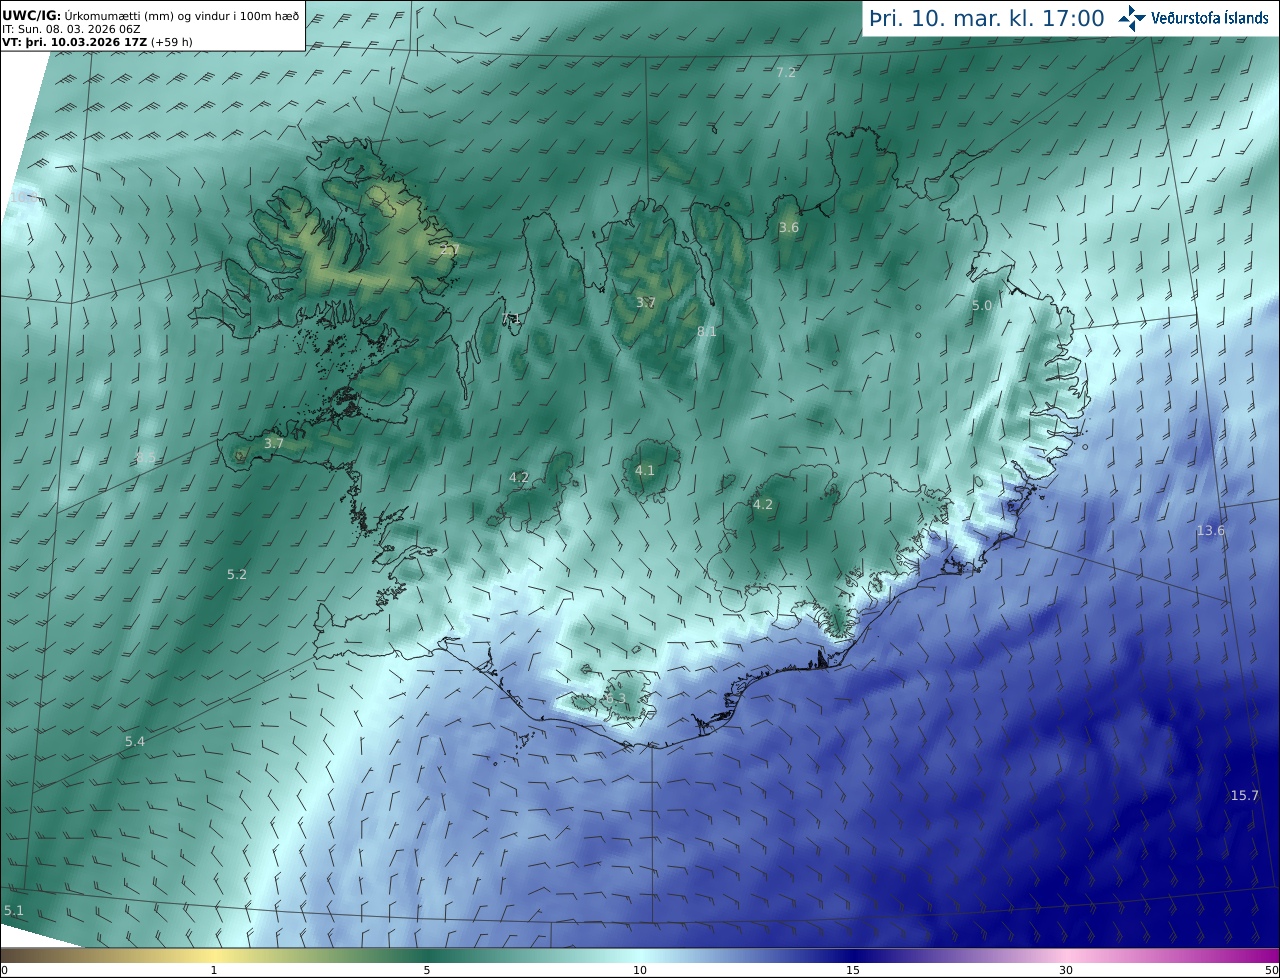This screenshot has height=978, width=1280.
Task: Click the 4.1 value label
Action: pos(645,470)
